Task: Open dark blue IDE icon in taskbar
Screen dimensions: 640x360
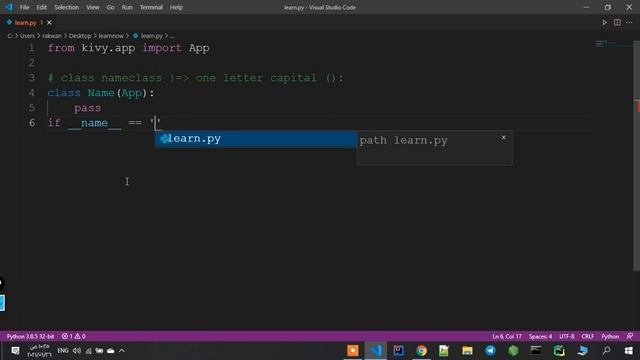Action: pos(398,351)
